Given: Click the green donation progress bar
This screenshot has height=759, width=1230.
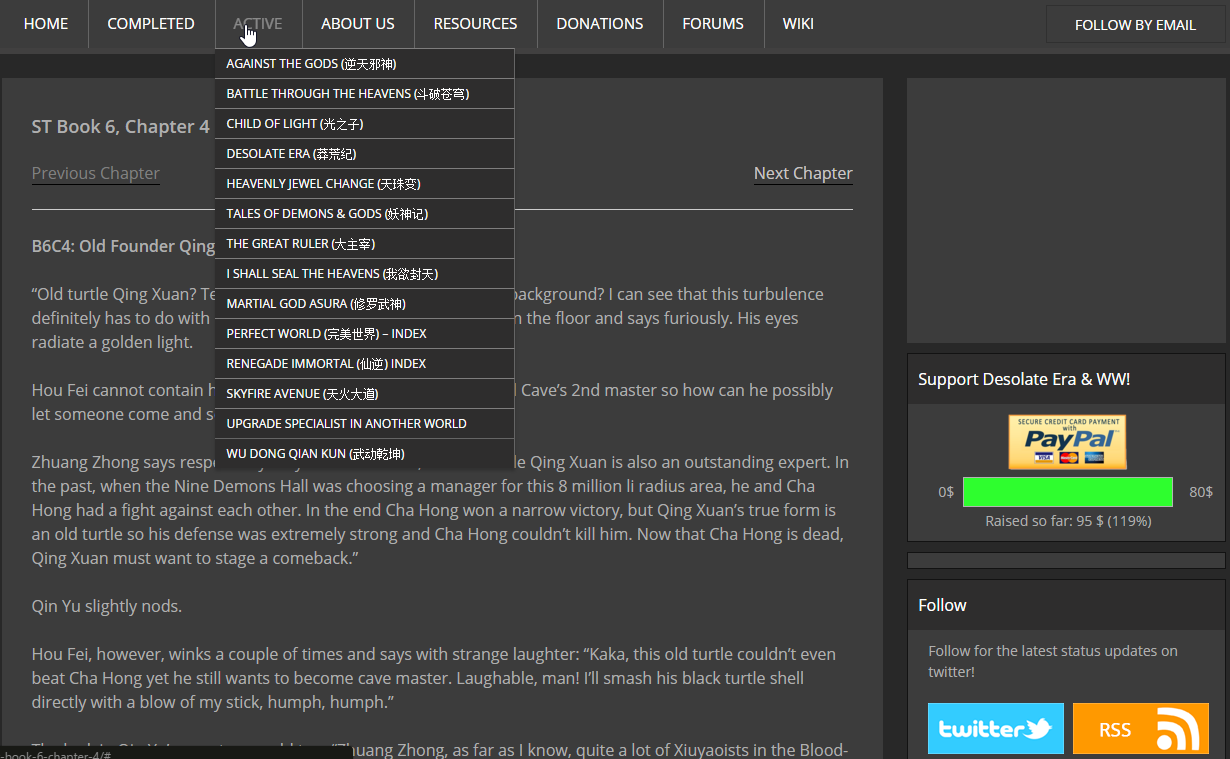Looking at the screenshot, I should 1067,492.
